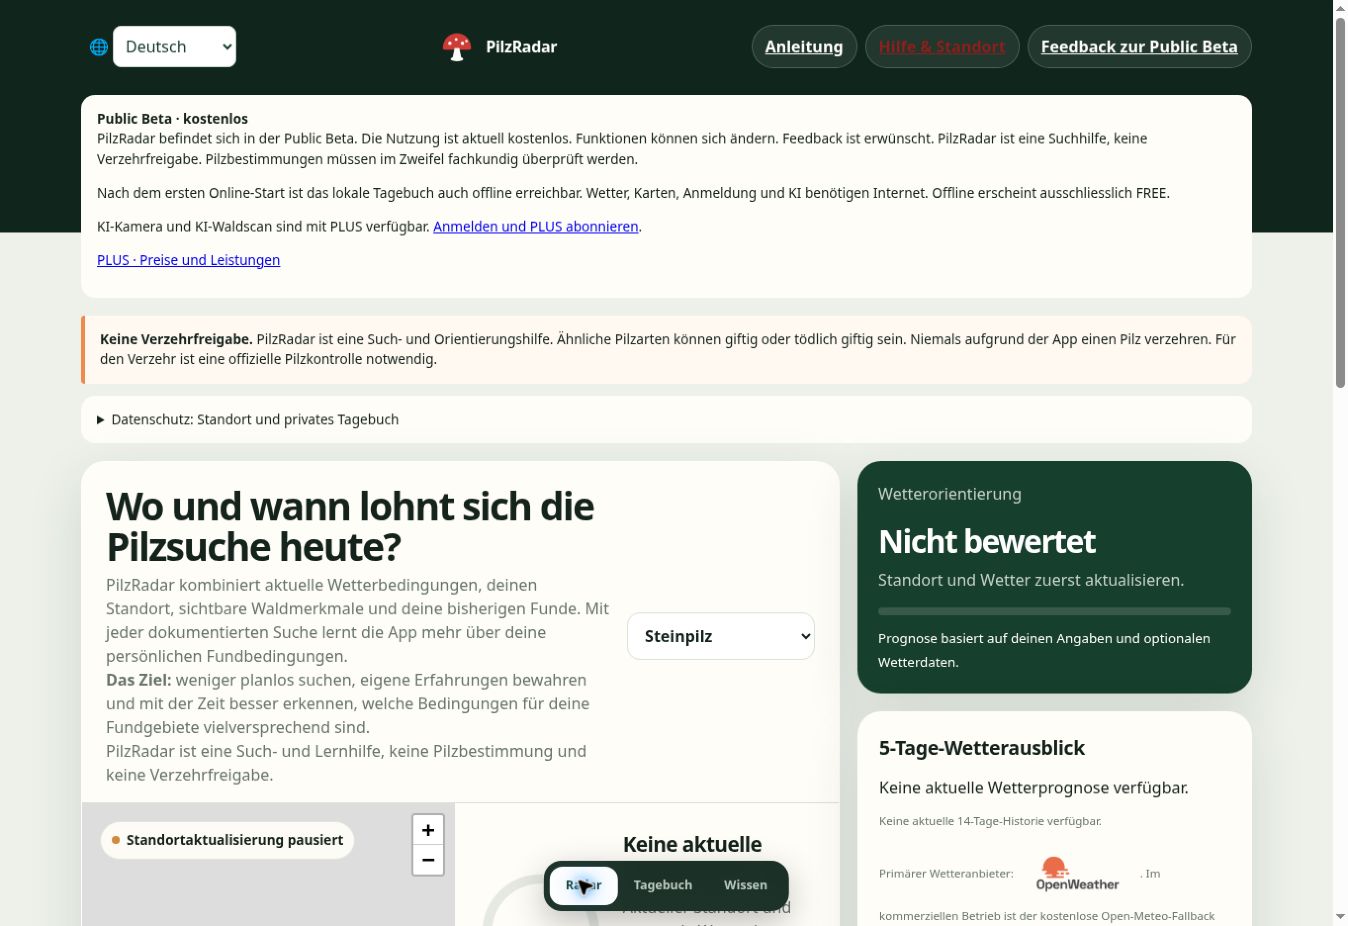Viewport: 1348px width, 926px height.
Task: Click 'Standort und Wetter zuerst aktualisieren.' text
Action: 1031,580
